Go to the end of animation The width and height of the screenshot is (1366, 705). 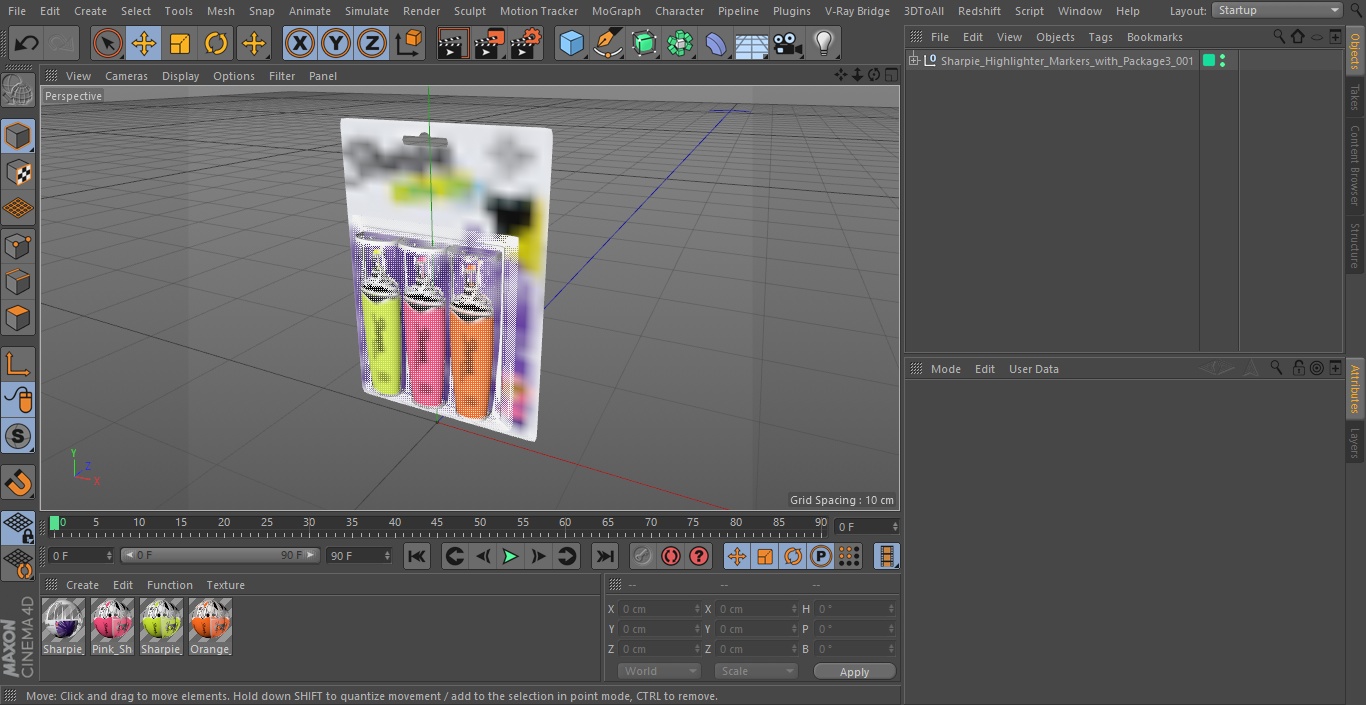(604, 556)
